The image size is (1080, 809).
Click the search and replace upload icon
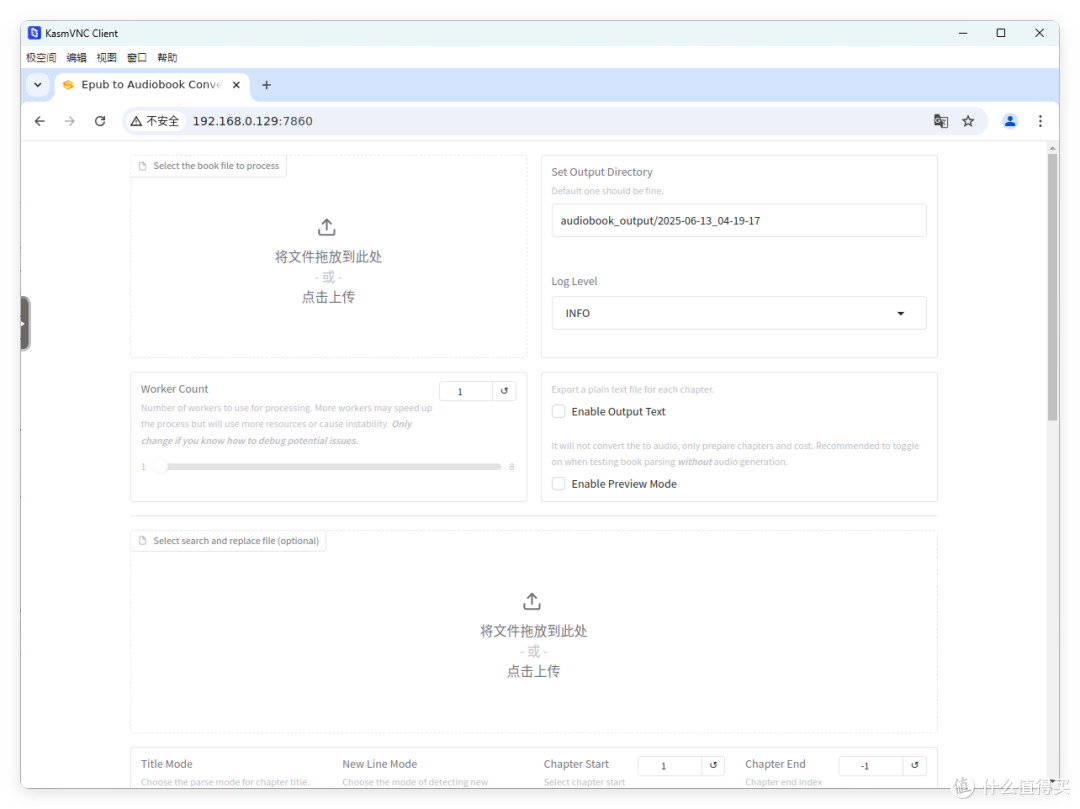[x=532, y=601]
